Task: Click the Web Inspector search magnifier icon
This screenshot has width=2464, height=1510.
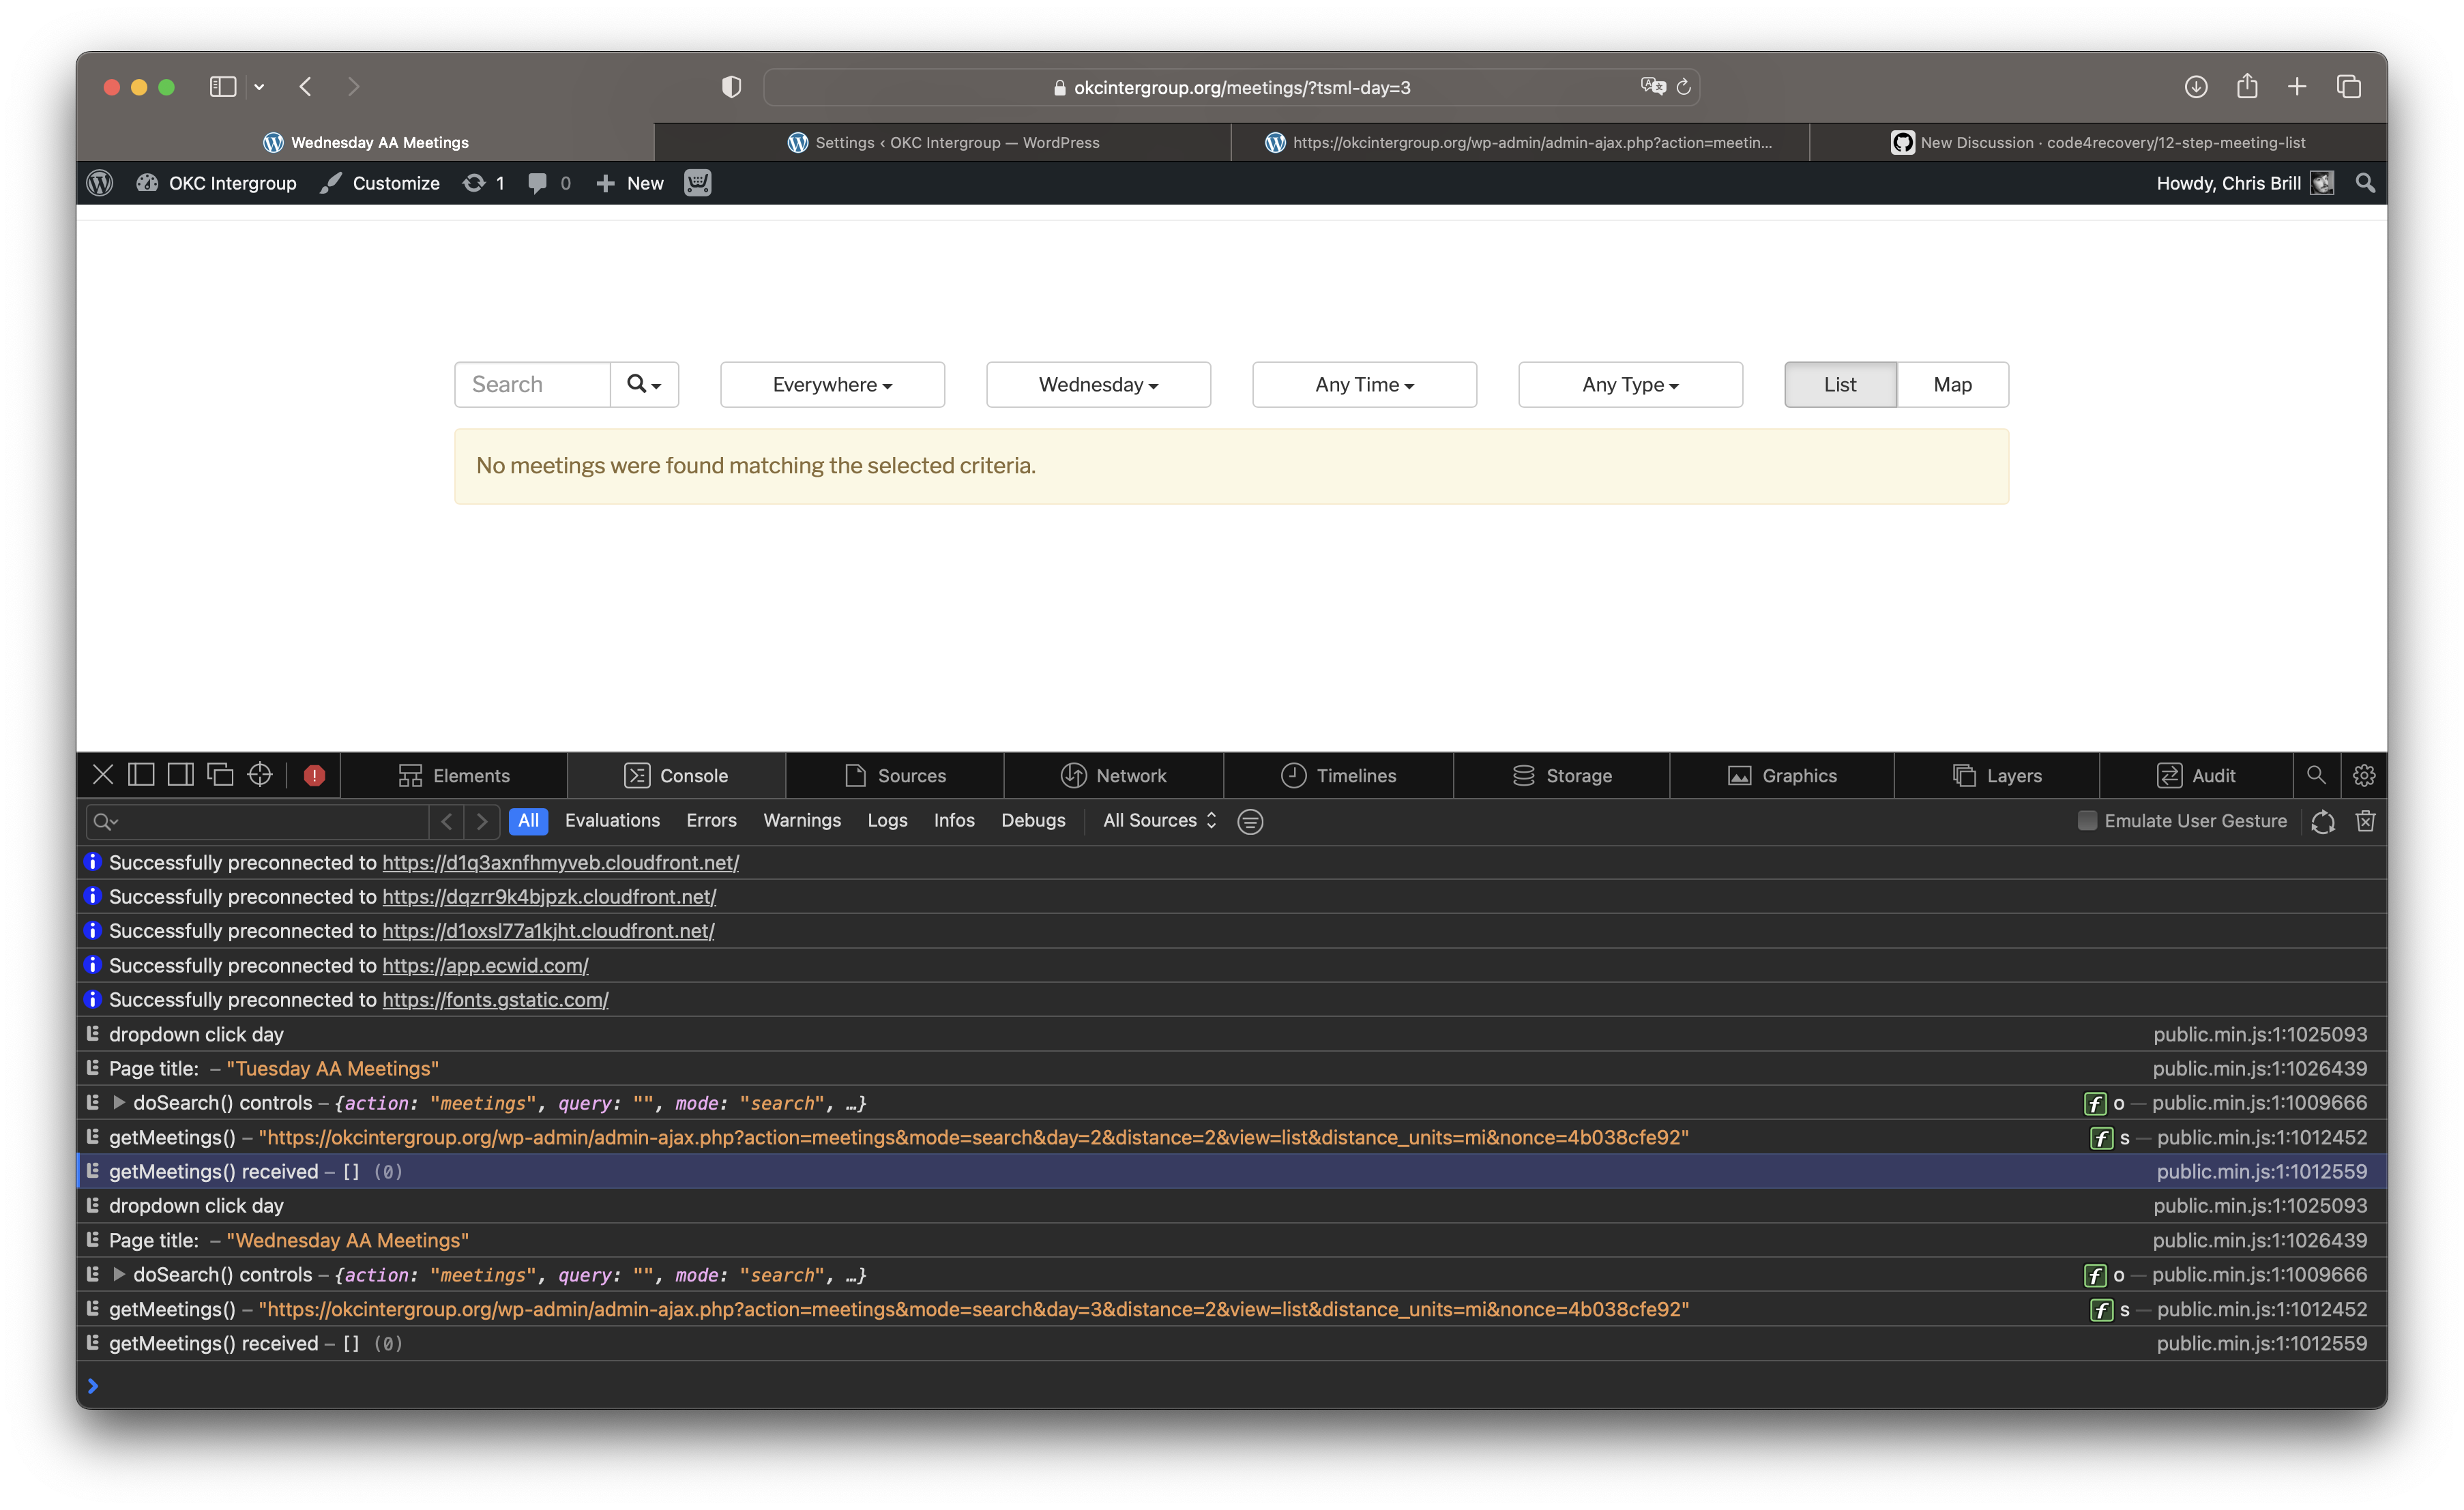Action: [x=2316, y=775]
